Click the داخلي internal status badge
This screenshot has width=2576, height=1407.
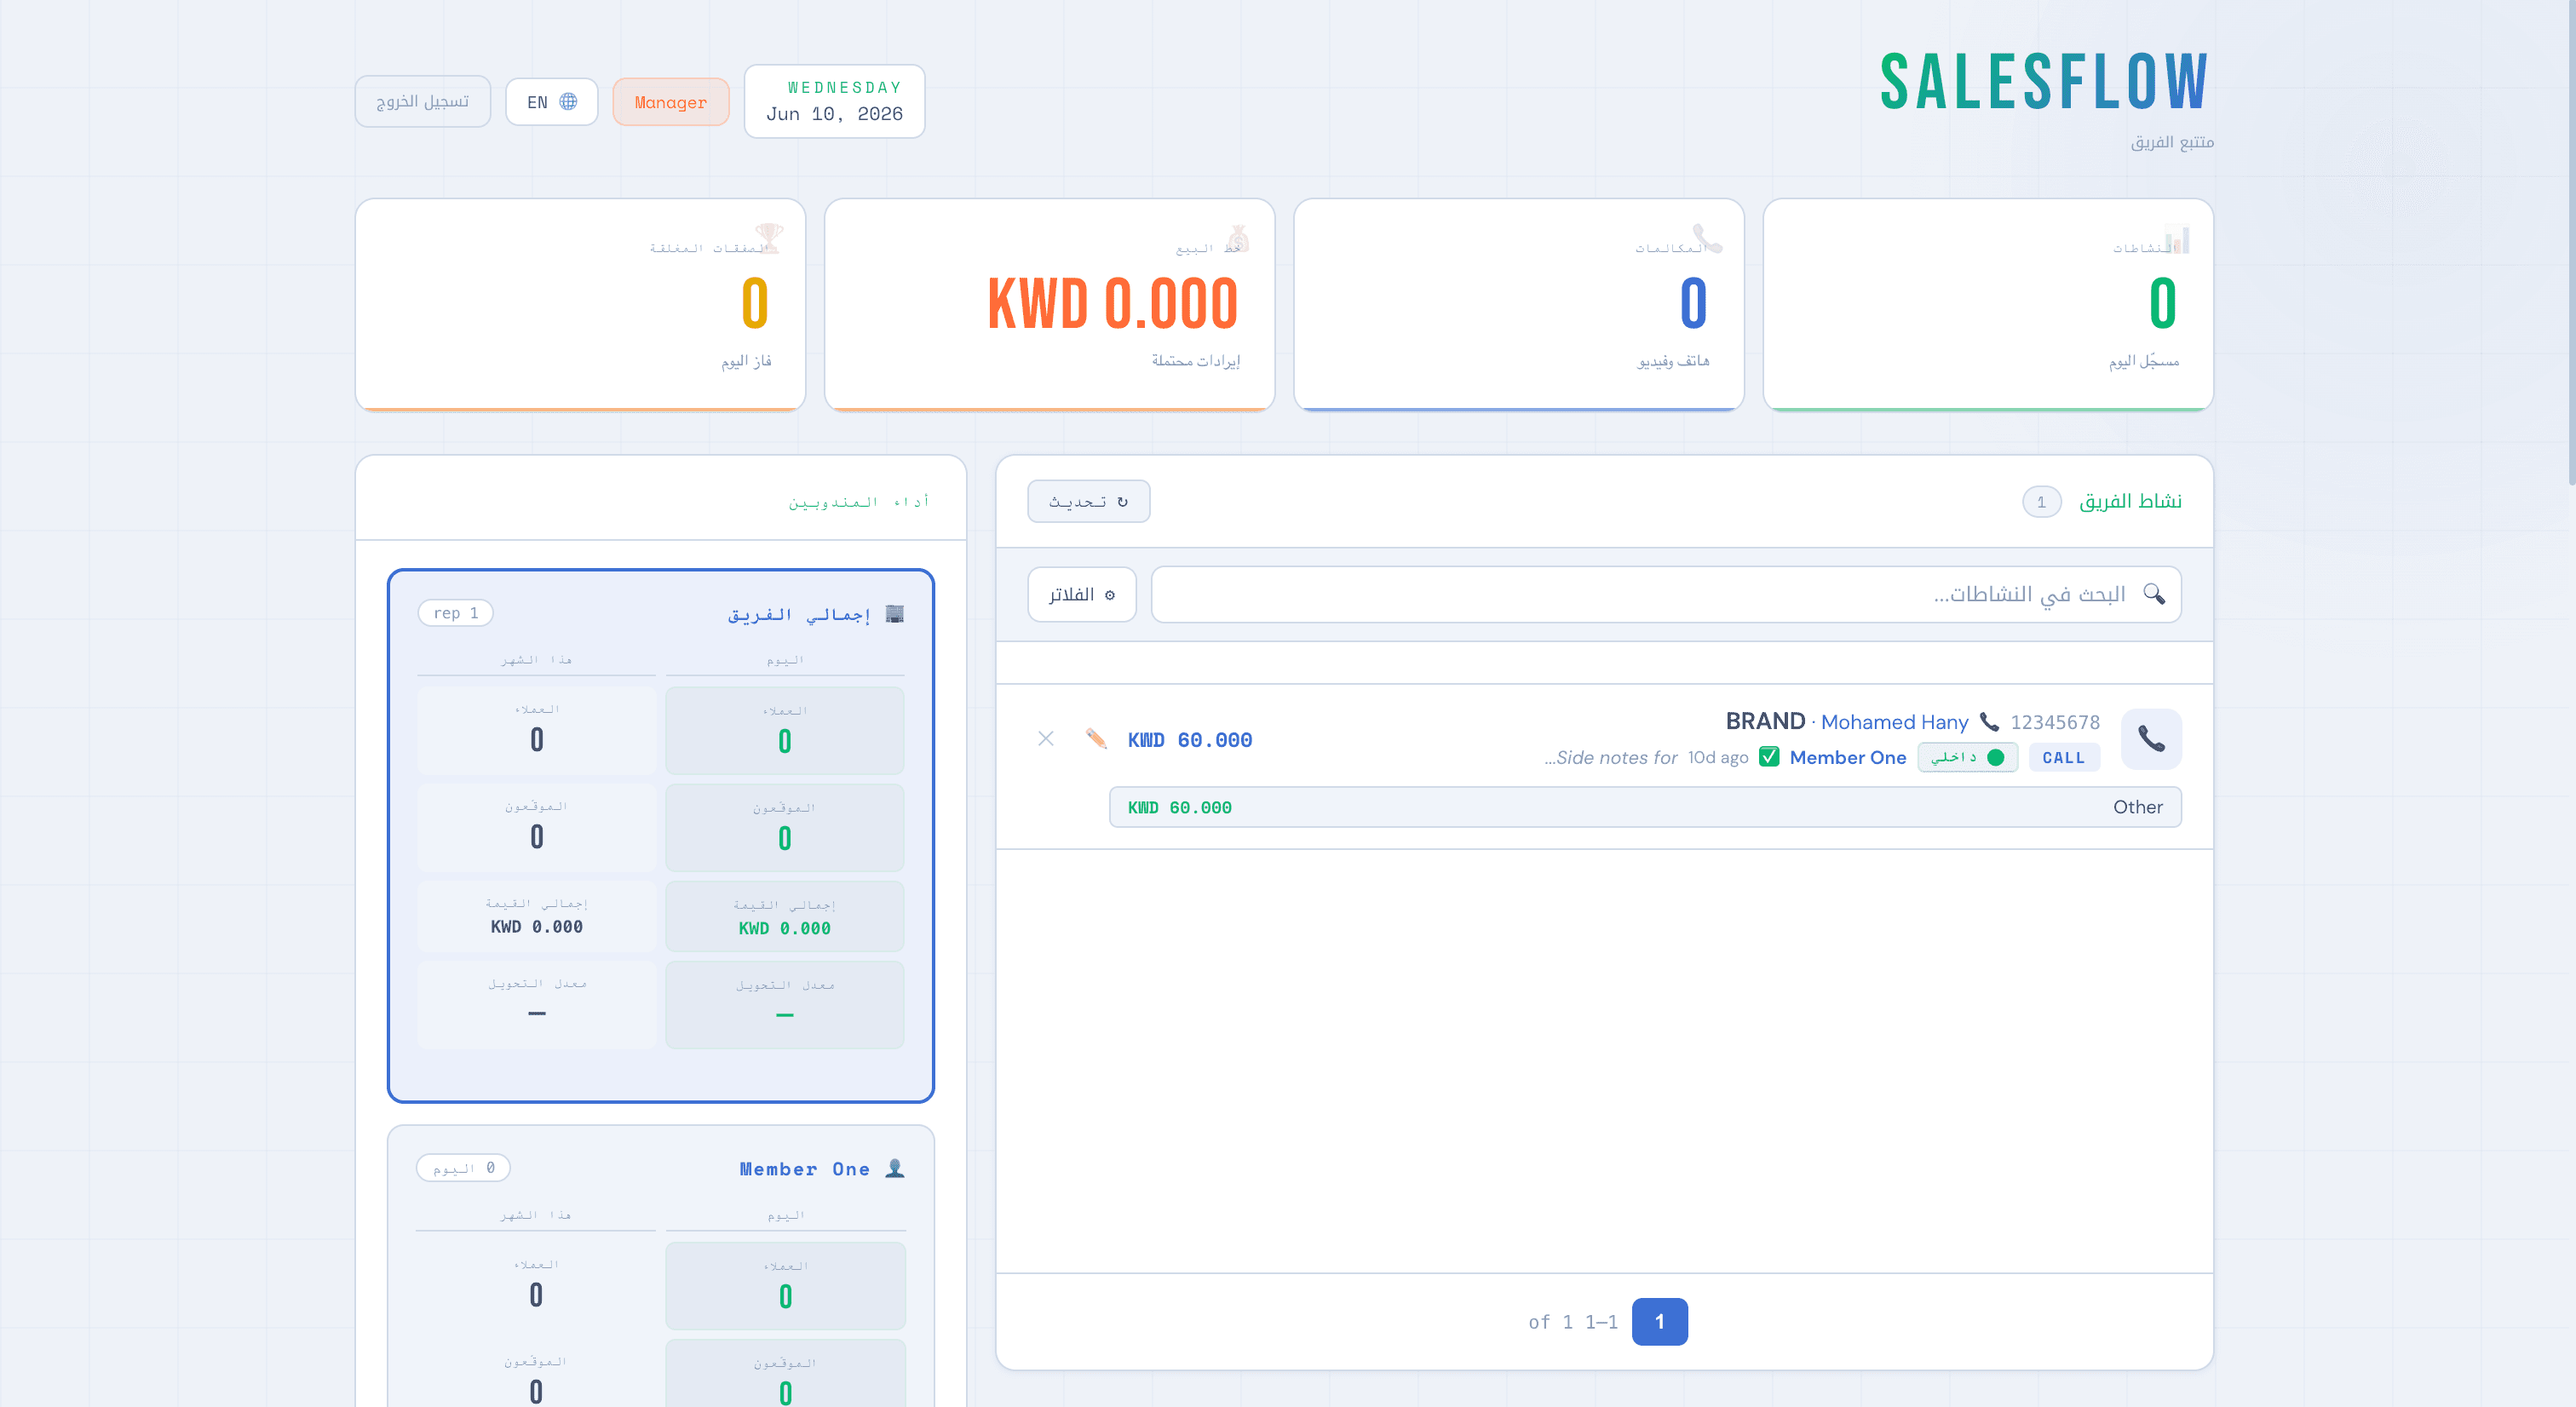click(x=1967, y=757)
